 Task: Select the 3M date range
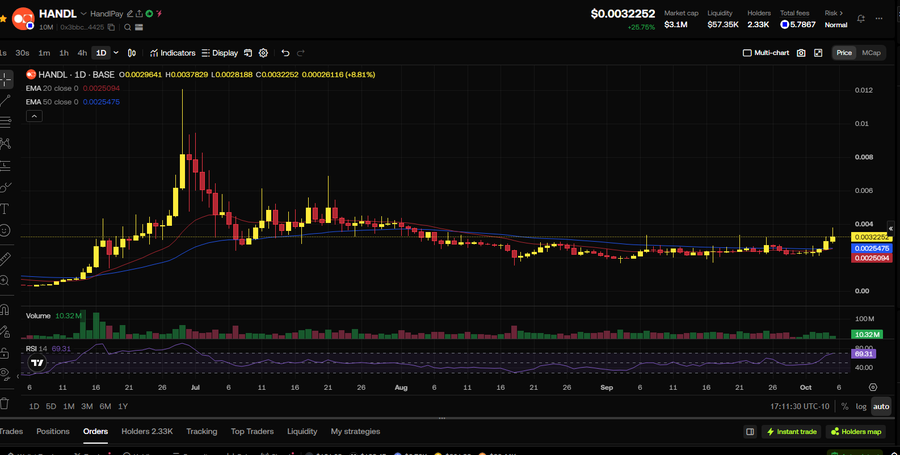[87, 406]
